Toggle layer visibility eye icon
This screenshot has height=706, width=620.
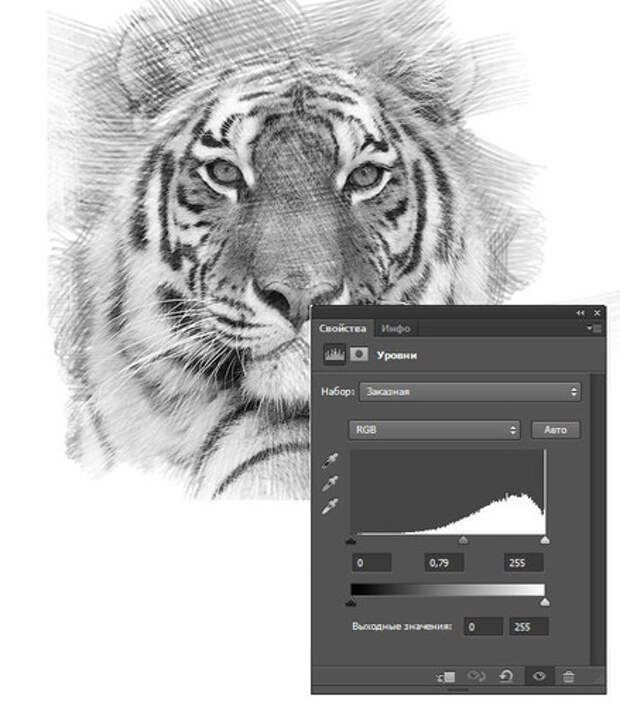538,677
